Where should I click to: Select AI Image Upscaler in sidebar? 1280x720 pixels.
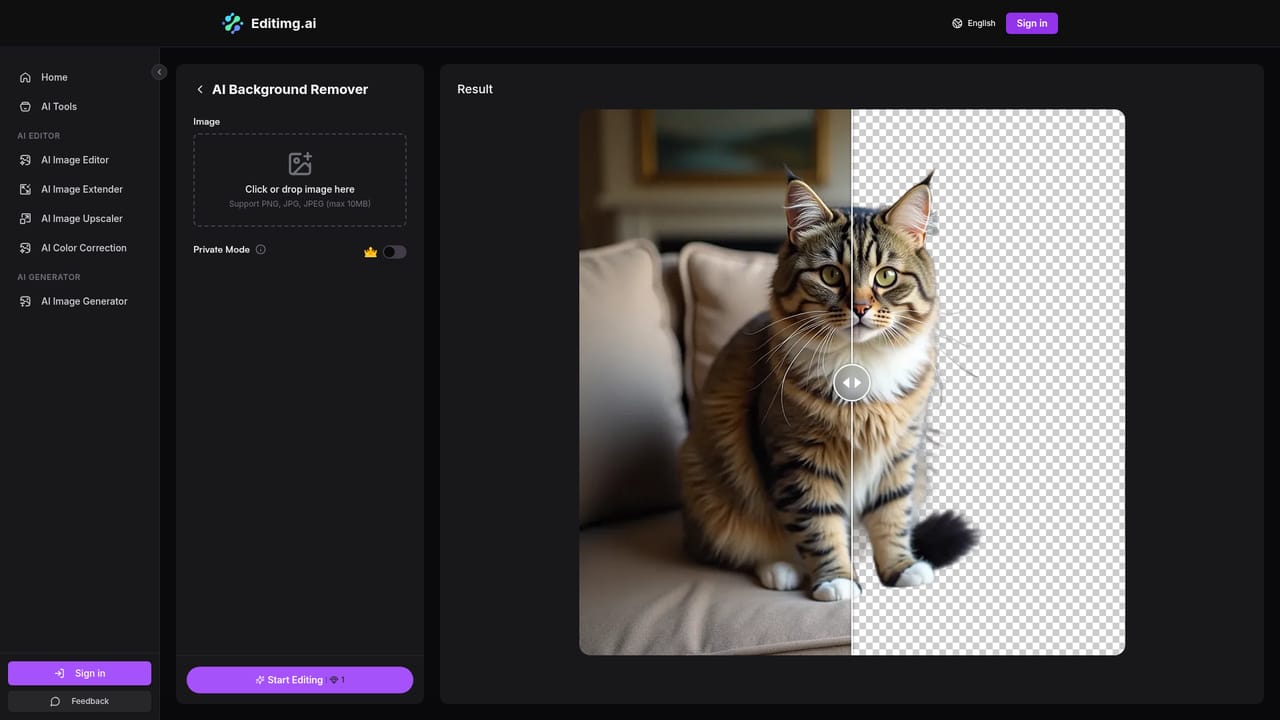click(80, 218)
